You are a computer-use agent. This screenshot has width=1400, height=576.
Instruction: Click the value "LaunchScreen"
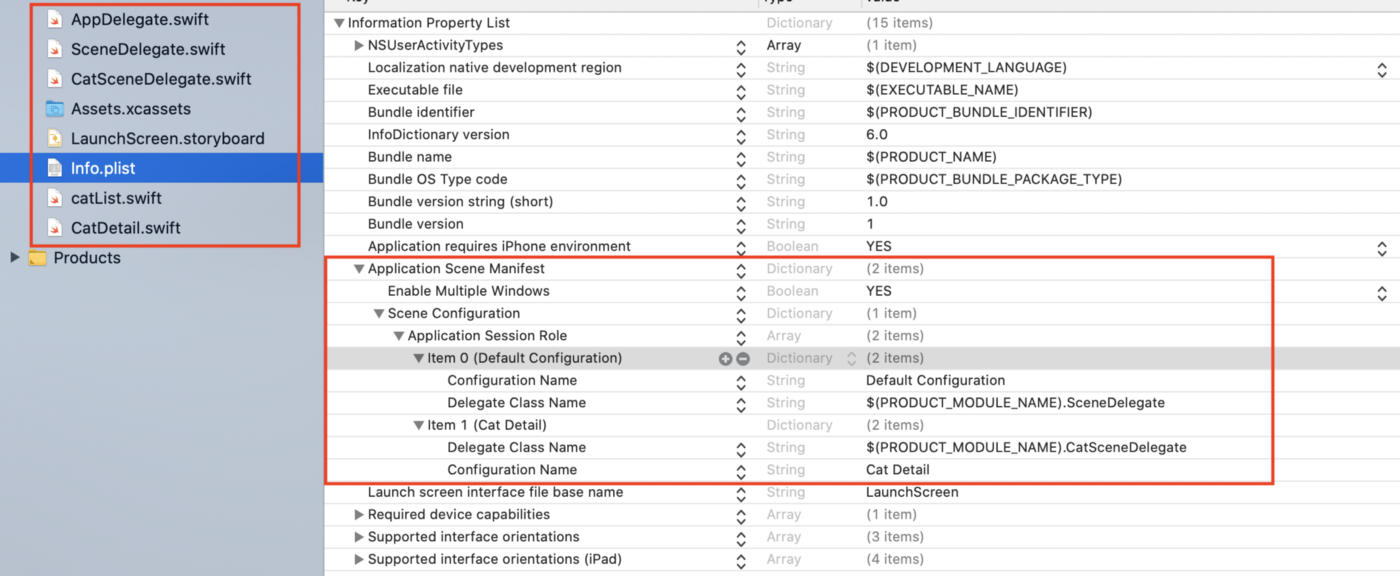[912, 492]
